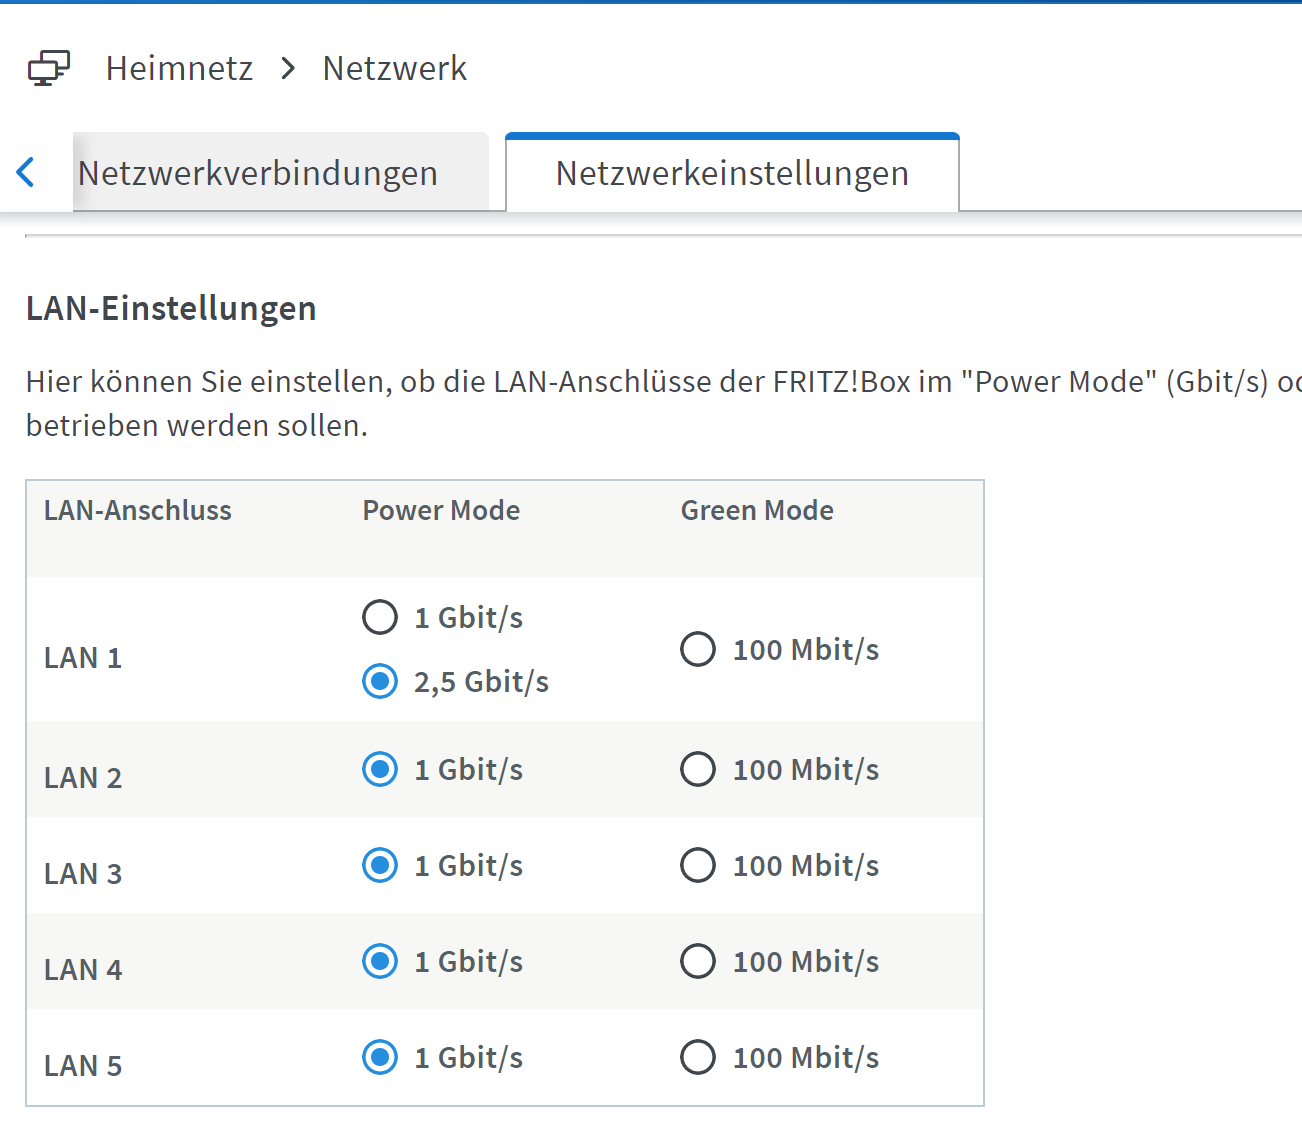The height and width of the screenshot is (1145, 1302).
Task: Set LAN 1 to 100 Mbit/s Green Mode
Action: (698, 649)
